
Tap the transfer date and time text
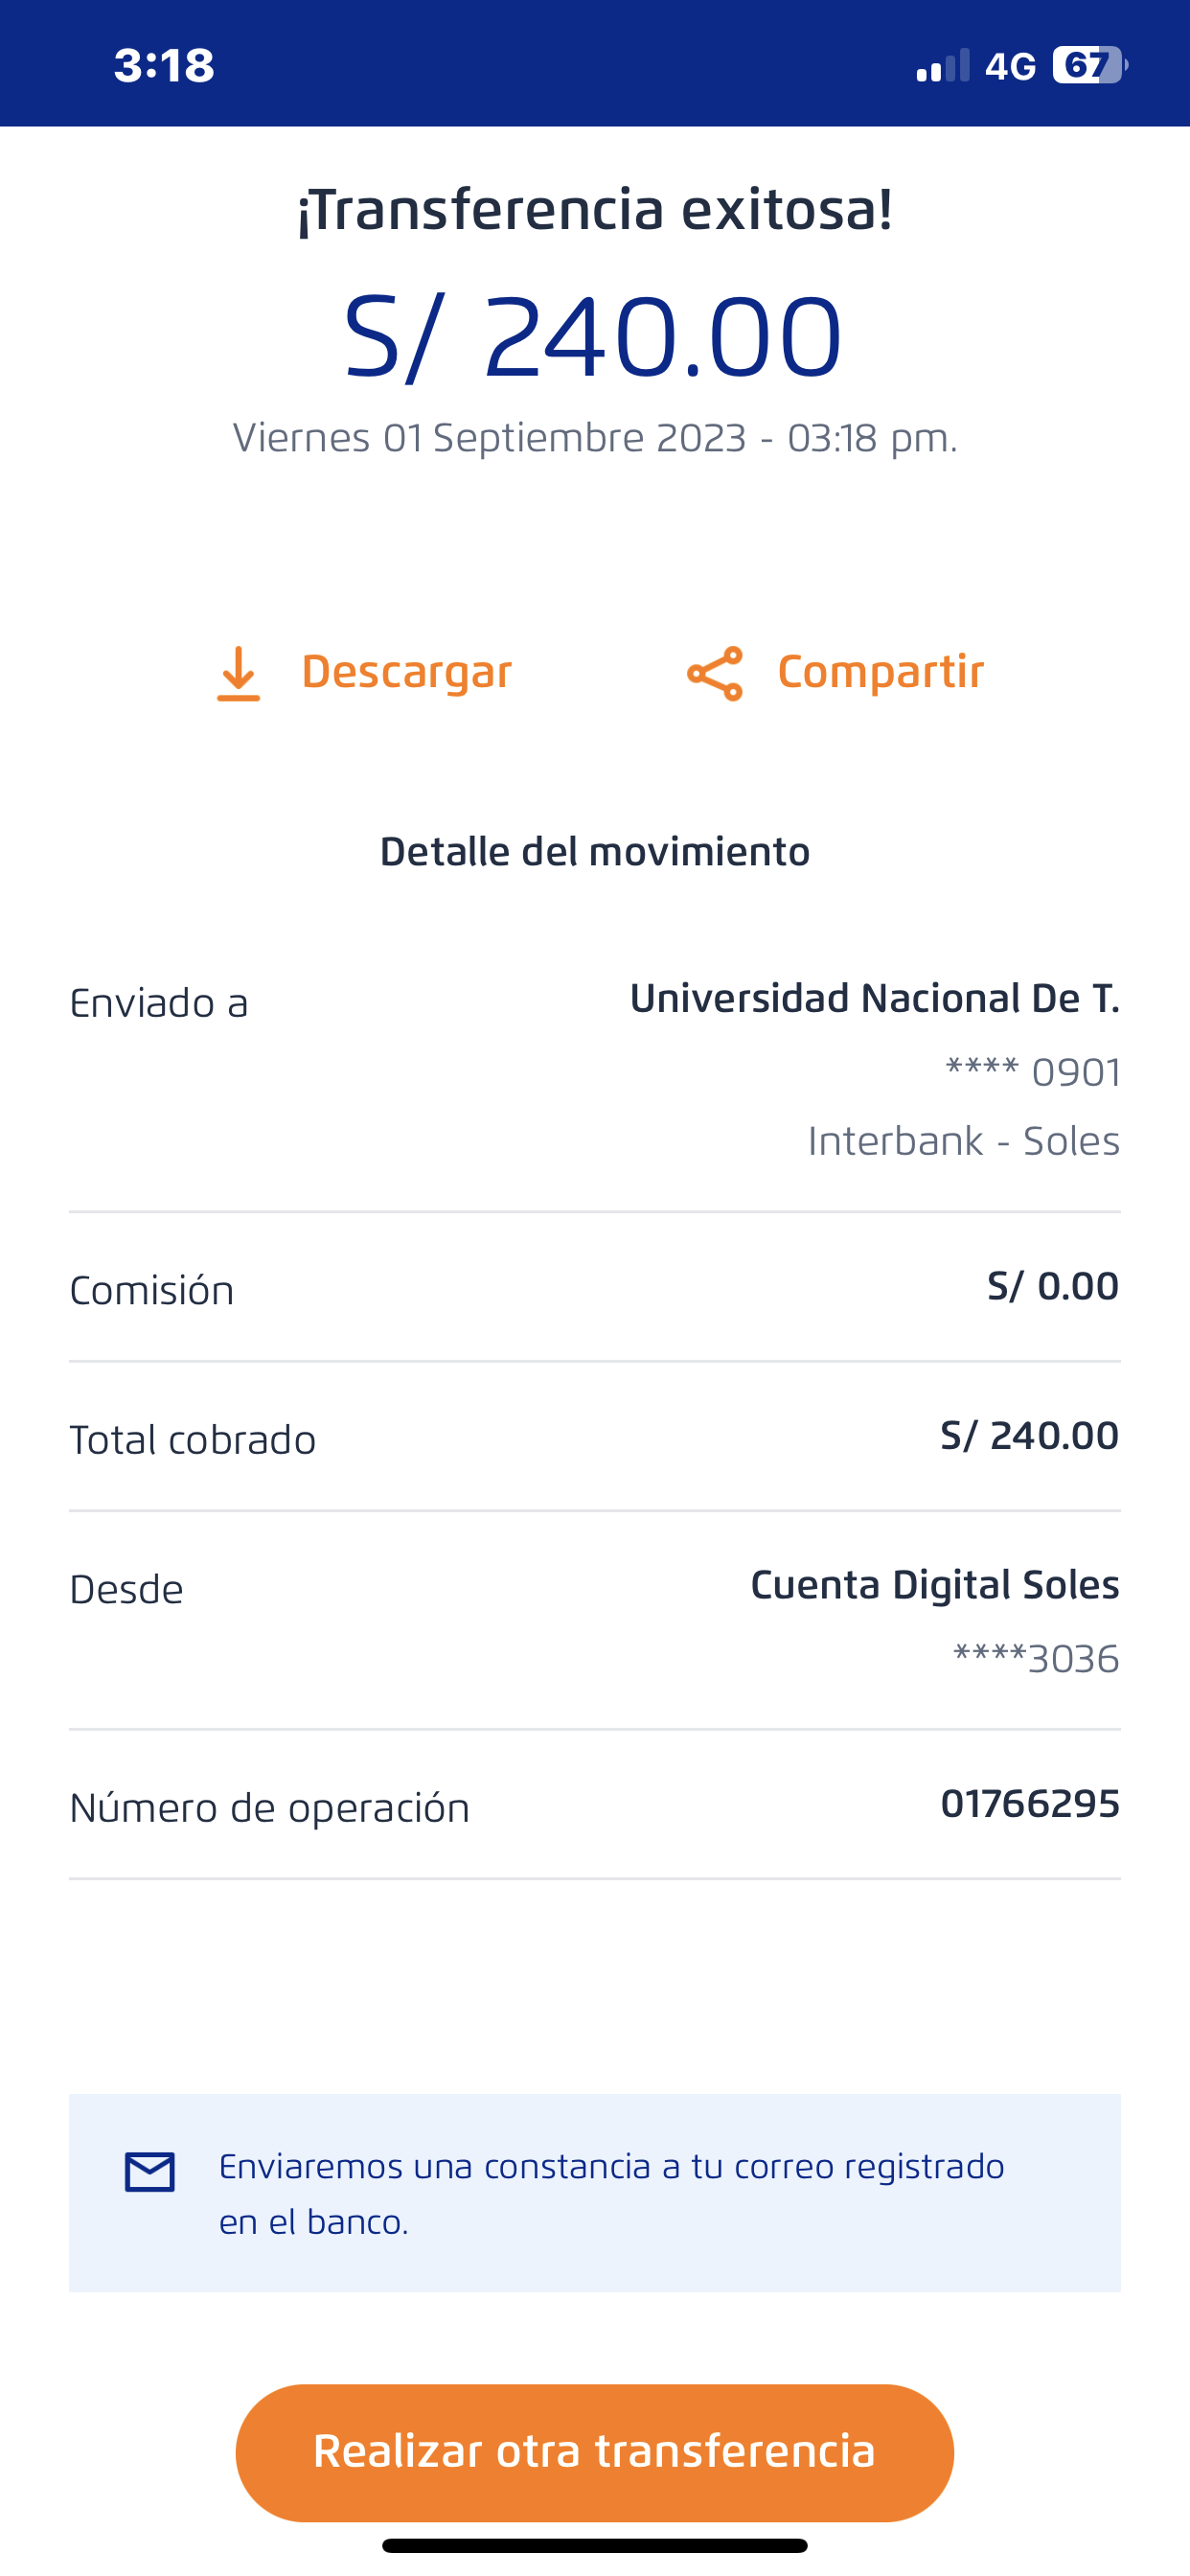tap(594, 438)
